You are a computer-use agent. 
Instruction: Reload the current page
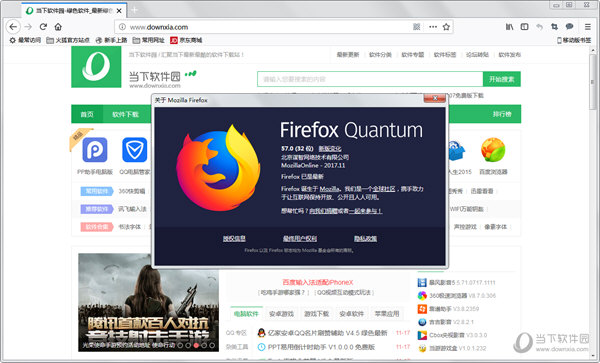pos(43,27)
